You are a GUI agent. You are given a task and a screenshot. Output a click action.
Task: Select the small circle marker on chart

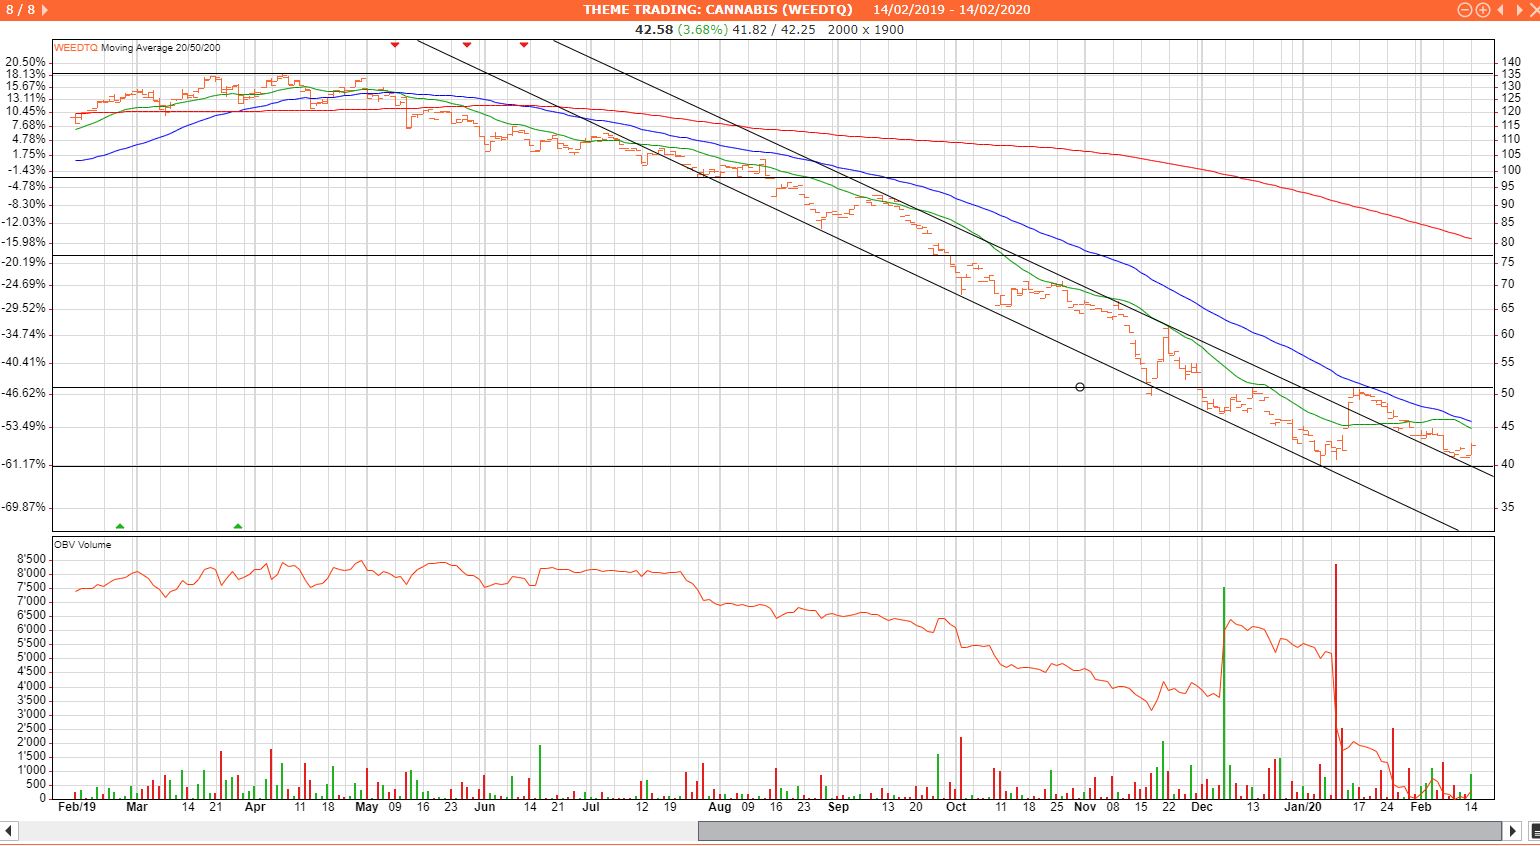pyautogui.click(x=1080, y=387)
